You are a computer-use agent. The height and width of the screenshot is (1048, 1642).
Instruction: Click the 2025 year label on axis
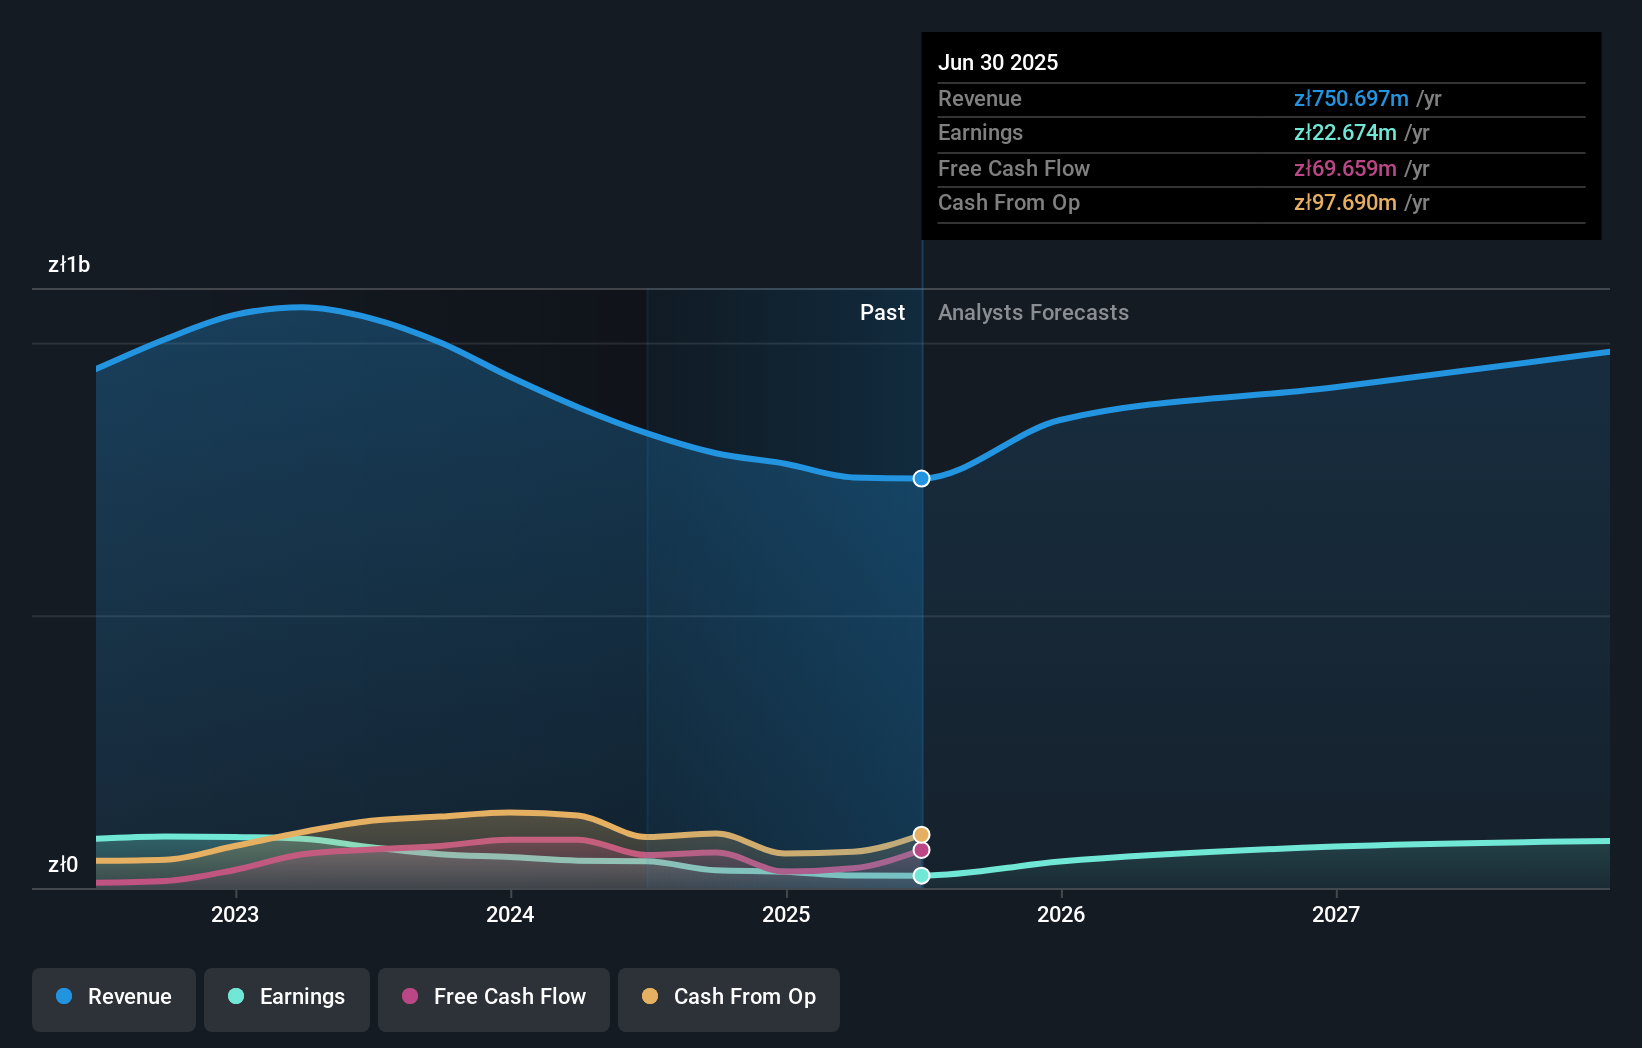pyautogui.click(x=786, y=913)
